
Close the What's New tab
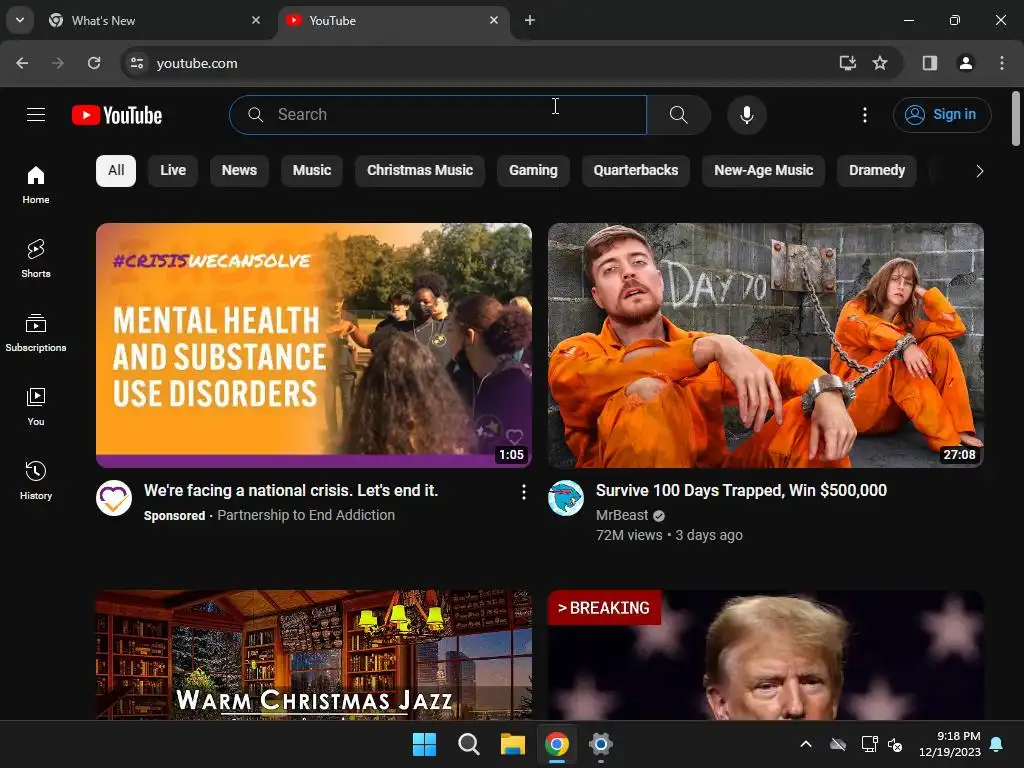[x=256, y=20]
